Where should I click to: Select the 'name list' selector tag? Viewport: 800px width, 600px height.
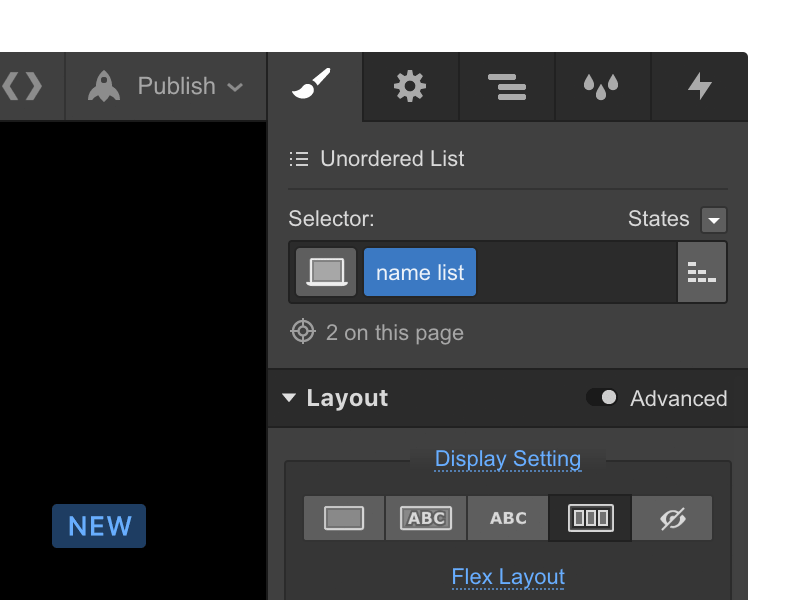click(419, 271)
